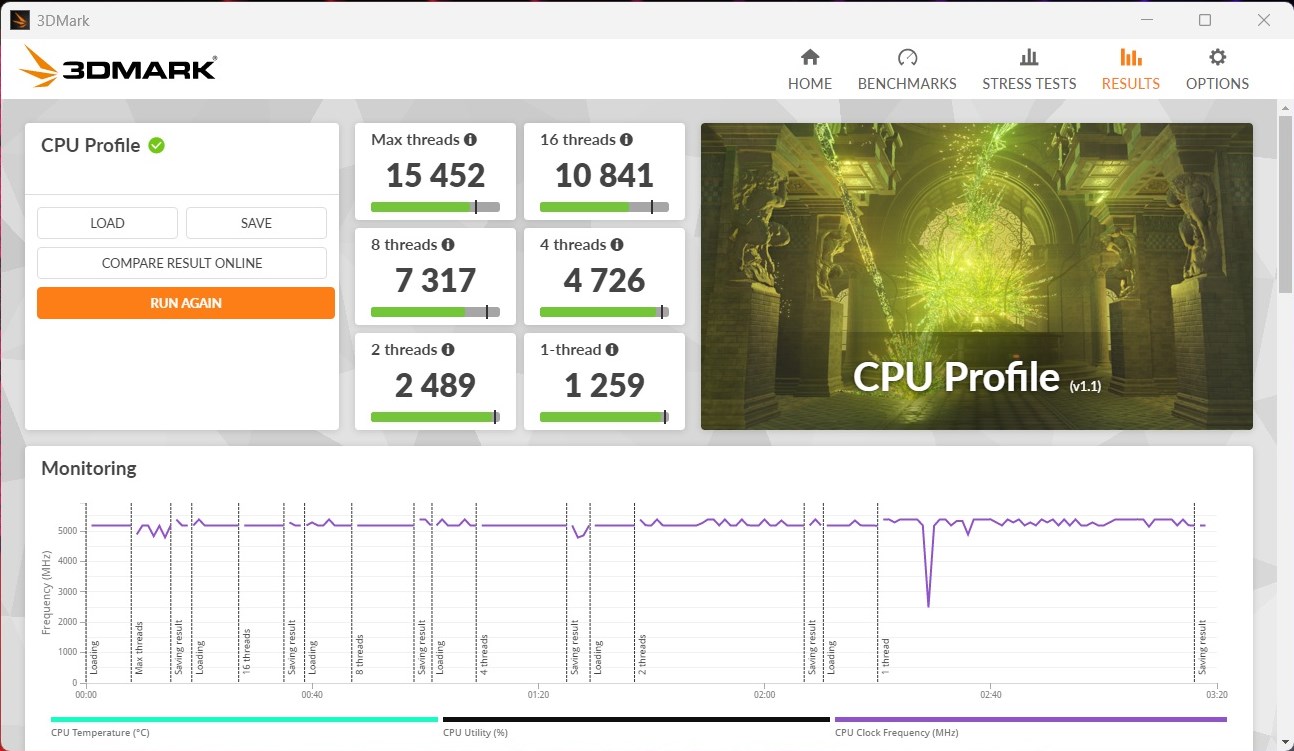Click the green CPU Profile validation checkmark

point(157,145)
